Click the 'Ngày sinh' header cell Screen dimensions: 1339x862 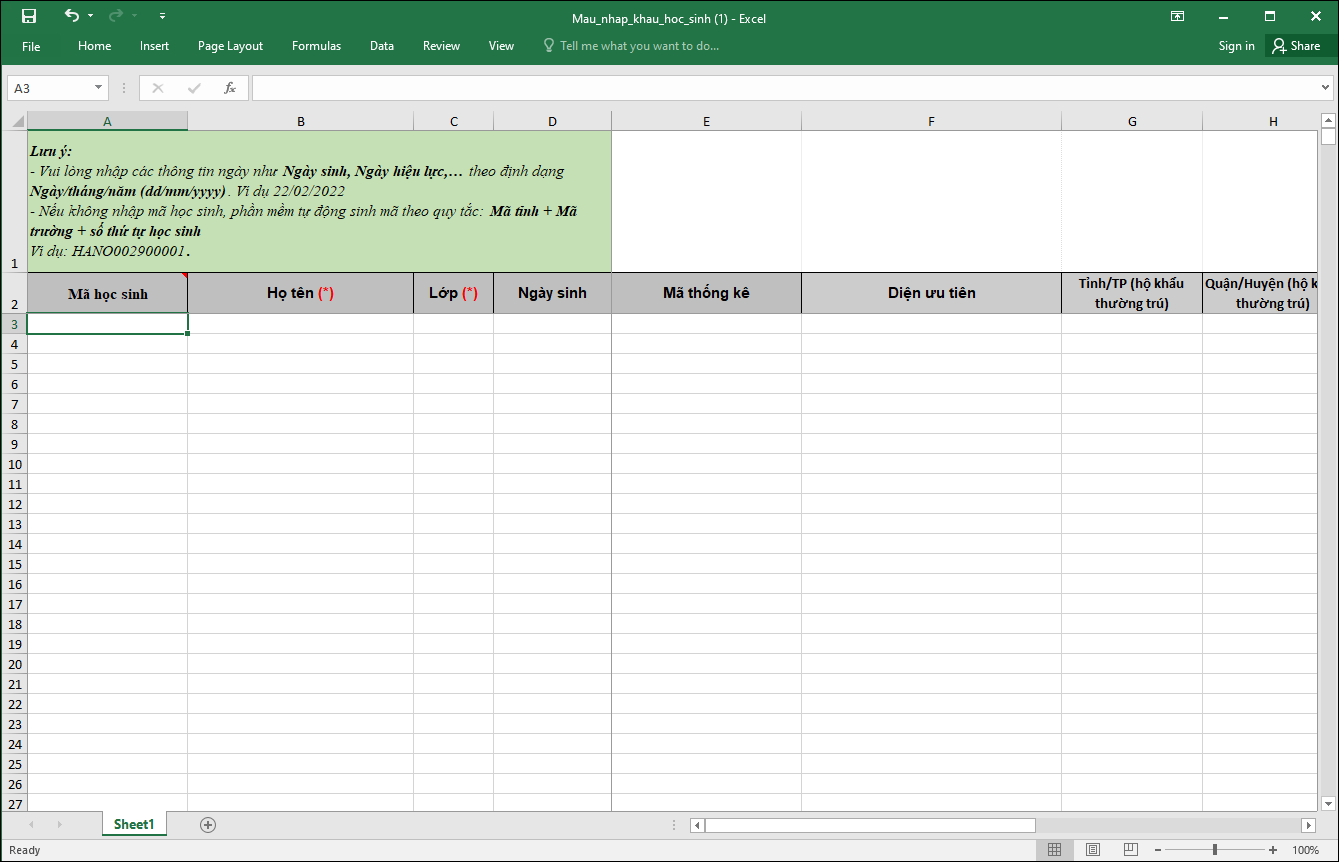(x=552, y=293)
